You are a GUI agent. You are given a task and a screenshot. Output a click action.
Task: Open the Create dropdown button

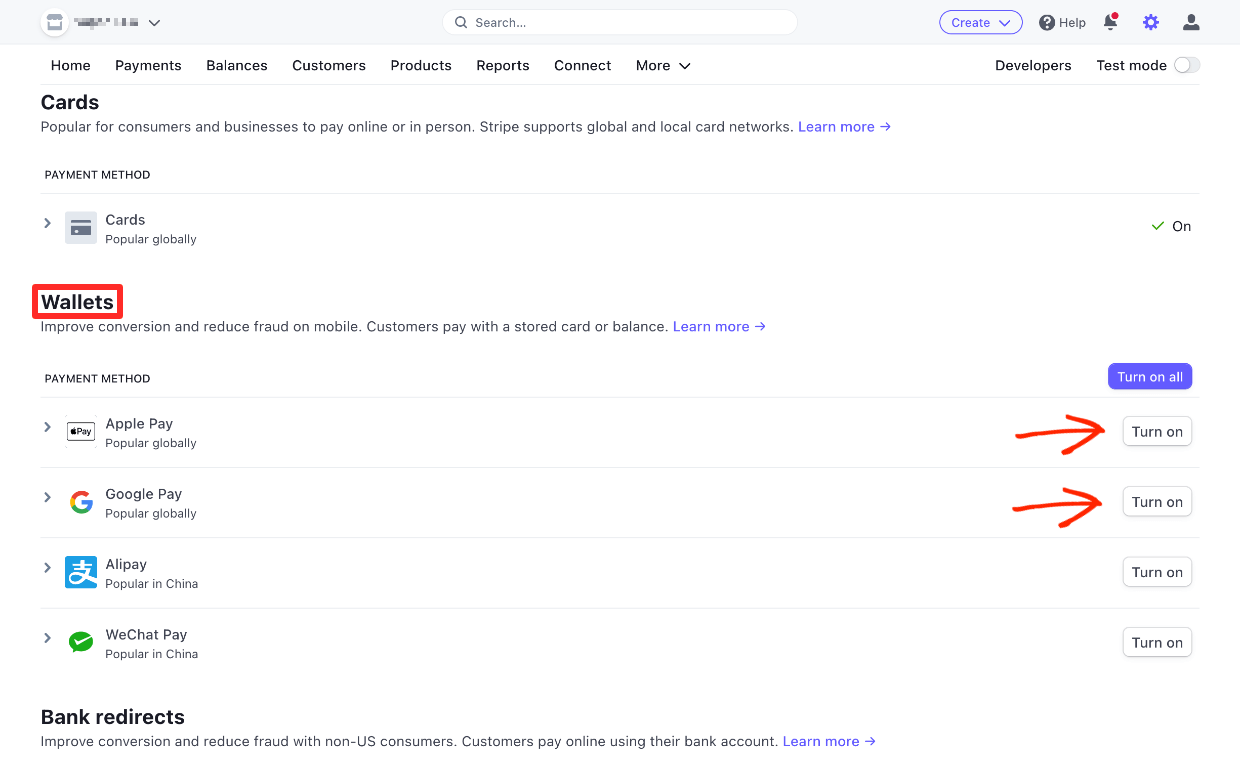980,22
